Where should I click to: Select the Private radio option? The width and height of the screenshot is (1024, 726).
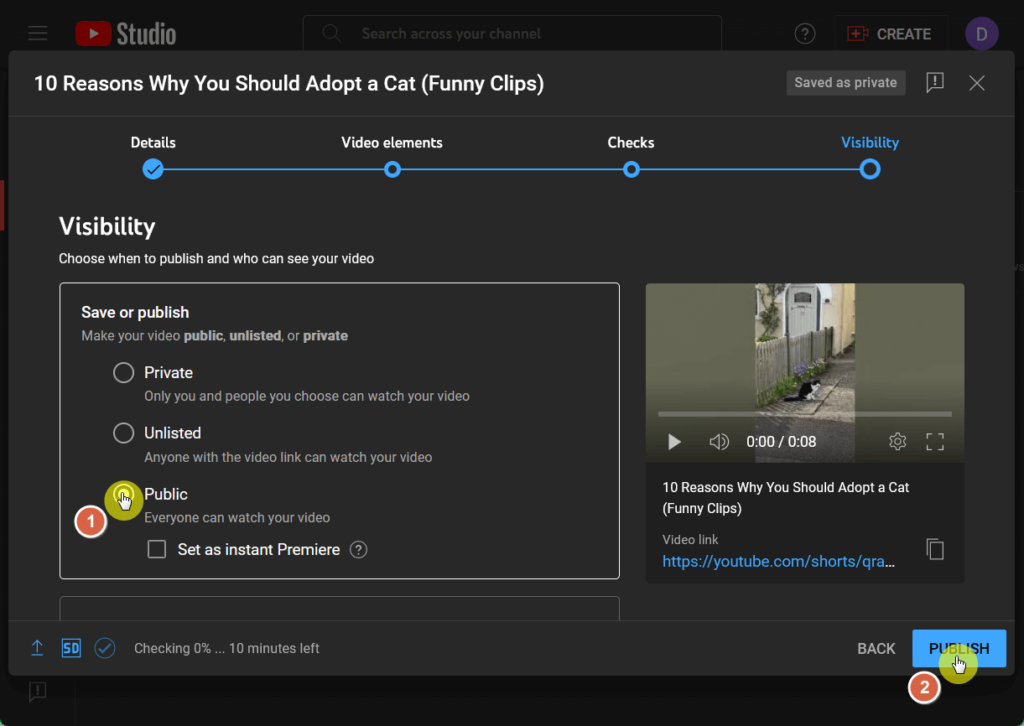[123, 373]
